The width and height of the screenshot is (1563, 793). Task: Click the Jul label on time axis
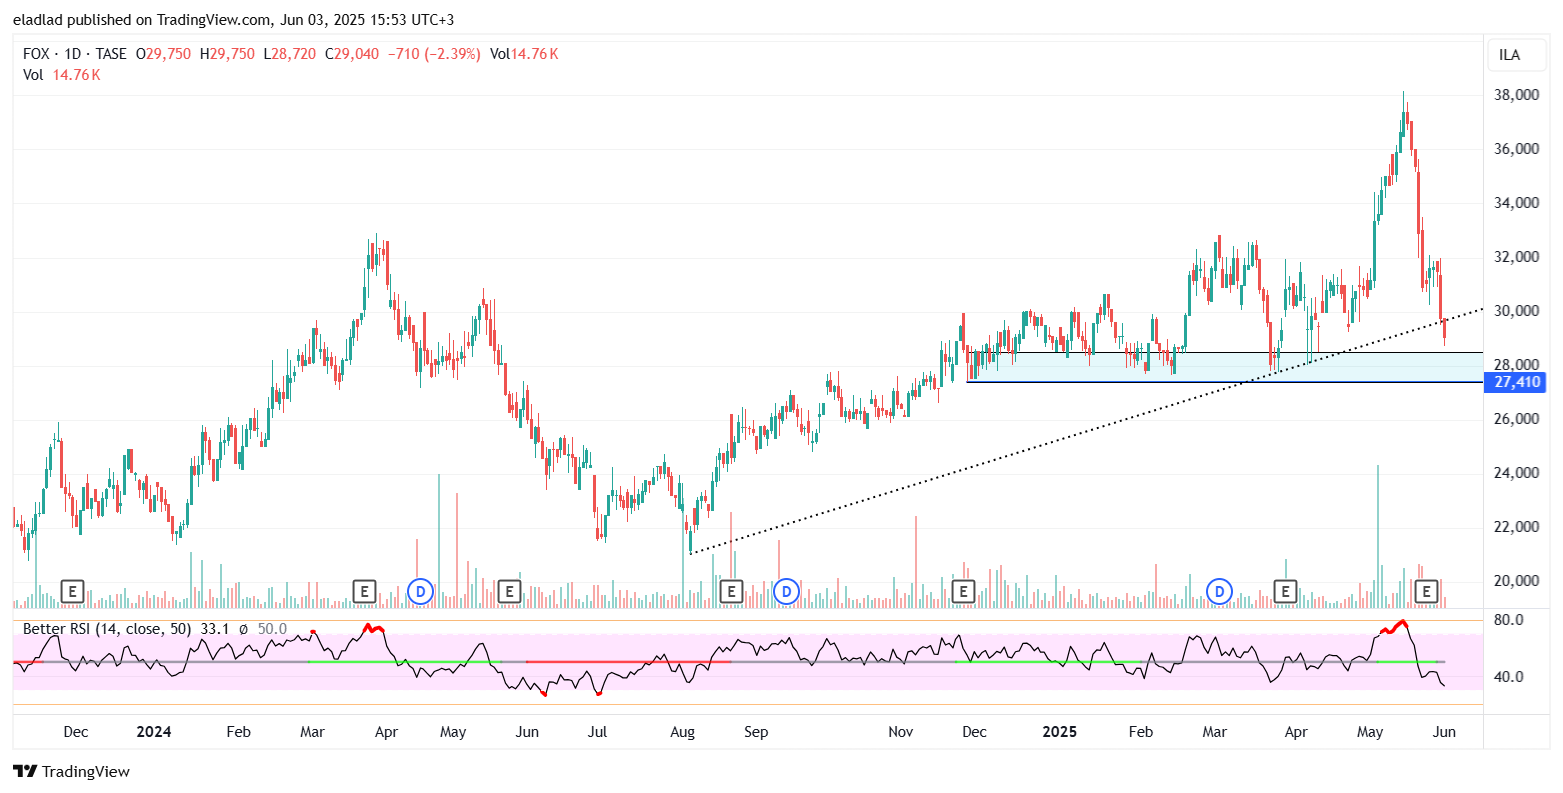pyautogui.click(x=597, y=732)
